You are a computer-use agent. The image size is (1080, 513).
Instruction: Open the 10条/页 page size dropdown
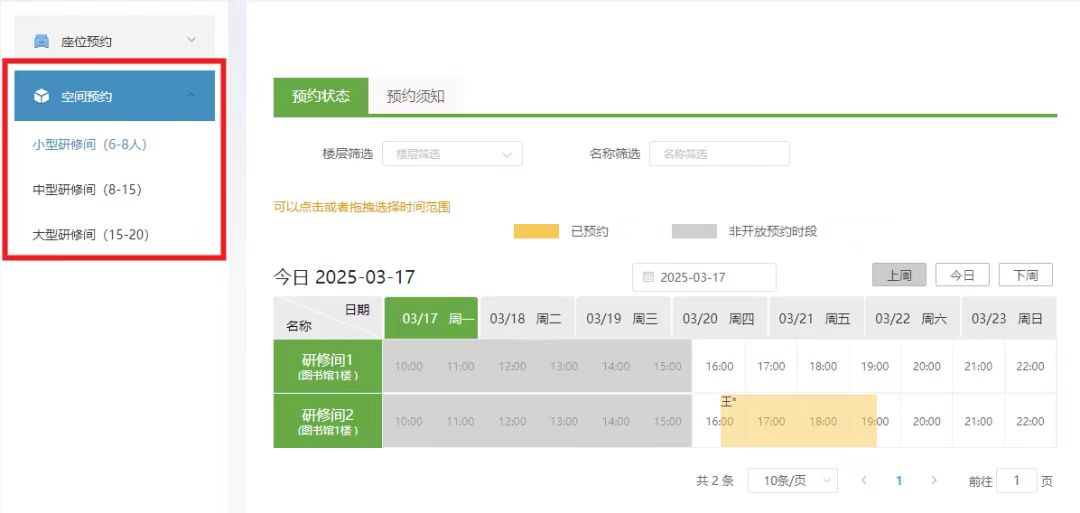click(x=793, y=481)
